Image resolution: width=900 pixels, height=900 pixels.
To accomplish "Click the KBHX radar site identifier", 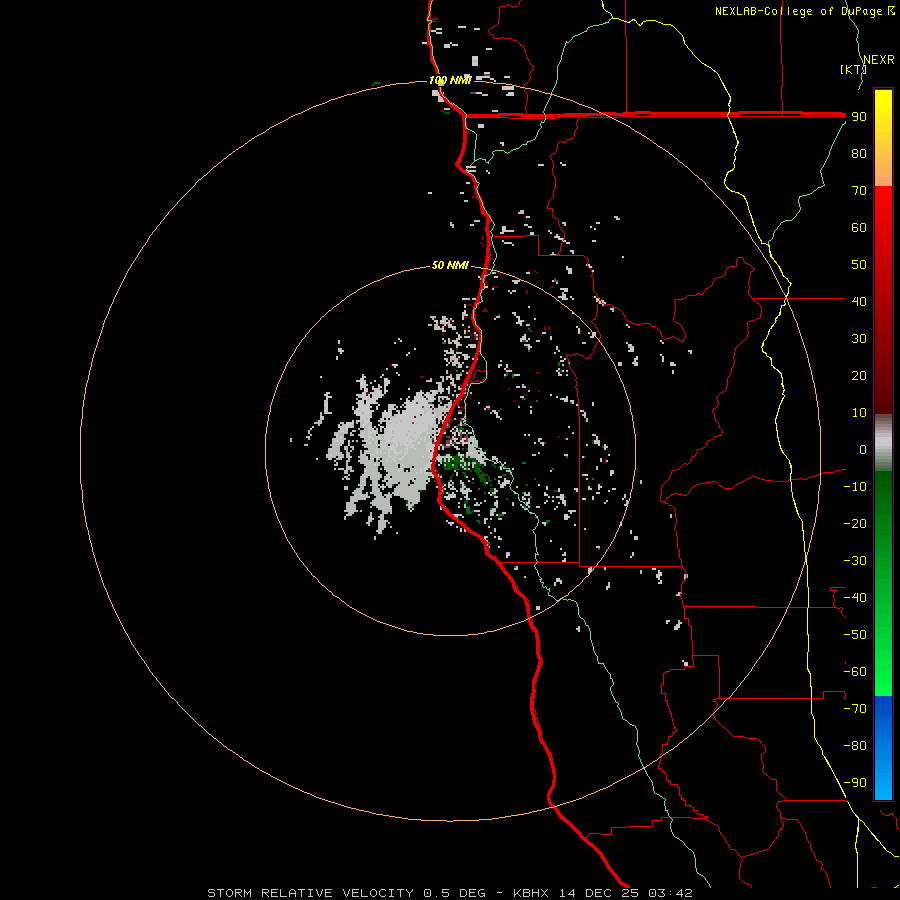I will (x=530, y=893).
